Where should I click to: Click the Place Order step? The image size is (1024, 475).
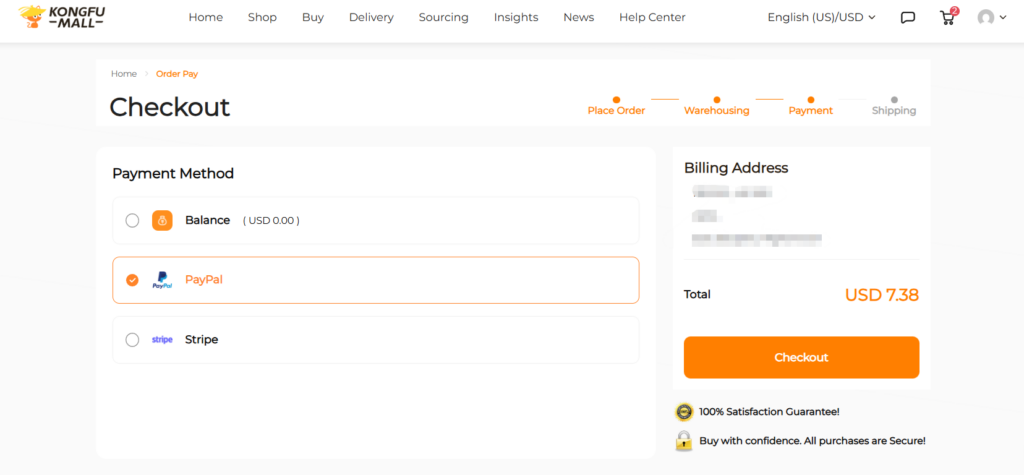click(616, 106)
